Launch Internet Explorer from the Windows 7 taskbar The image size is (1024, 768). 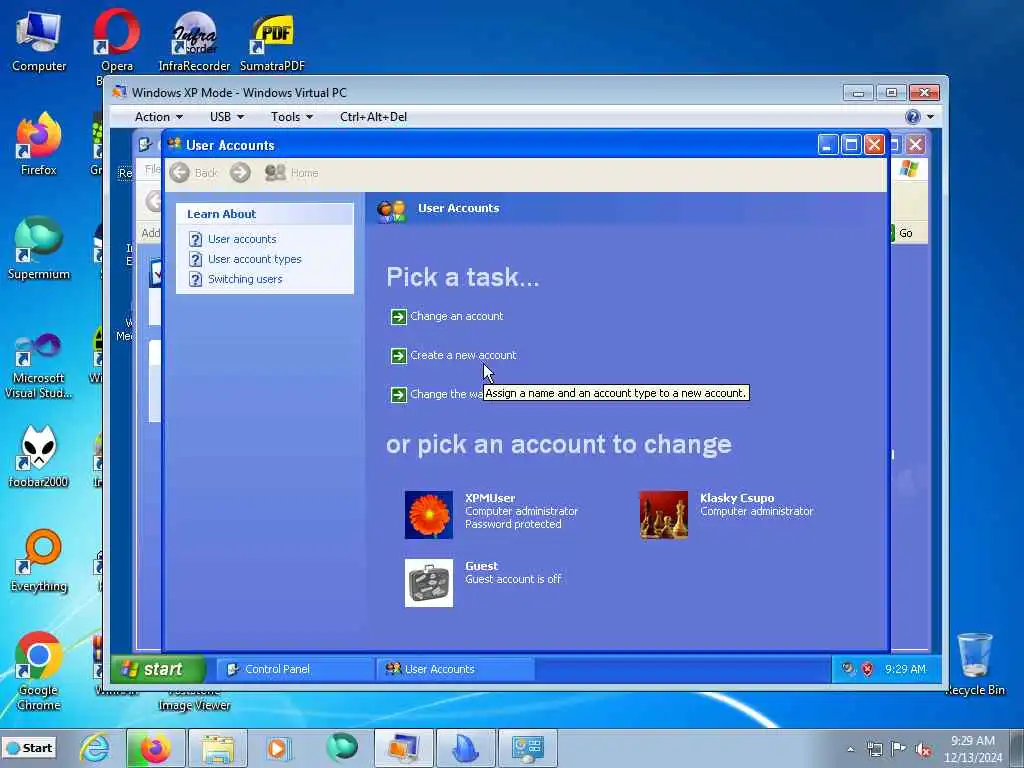[x=95, y=748]
